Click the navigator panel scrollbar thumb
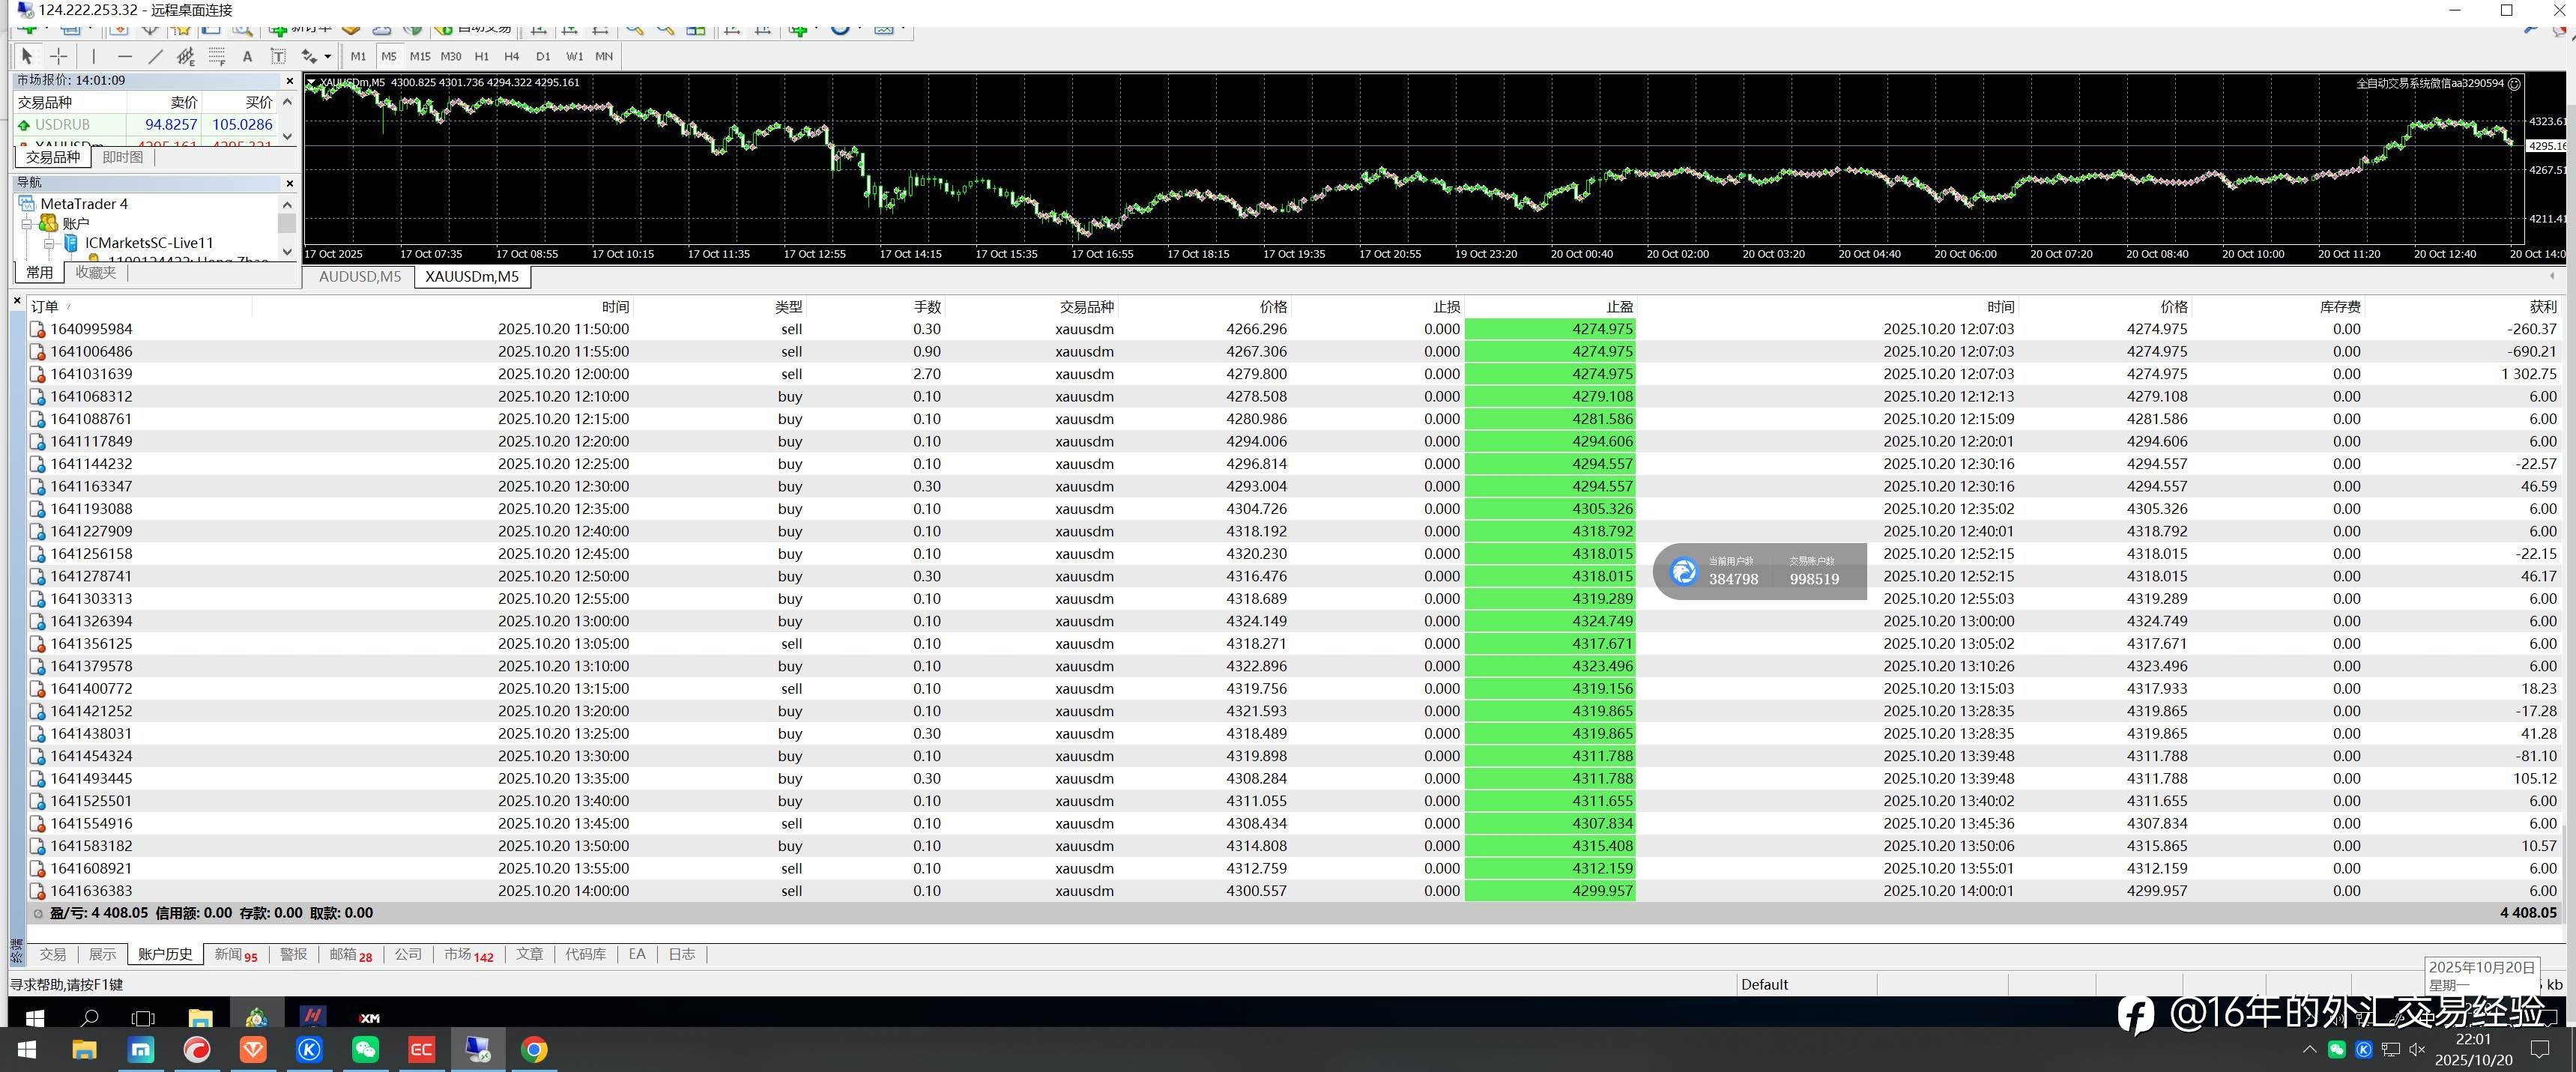The width and height of the screenshot is (2576, 1072). coord(287,223)
